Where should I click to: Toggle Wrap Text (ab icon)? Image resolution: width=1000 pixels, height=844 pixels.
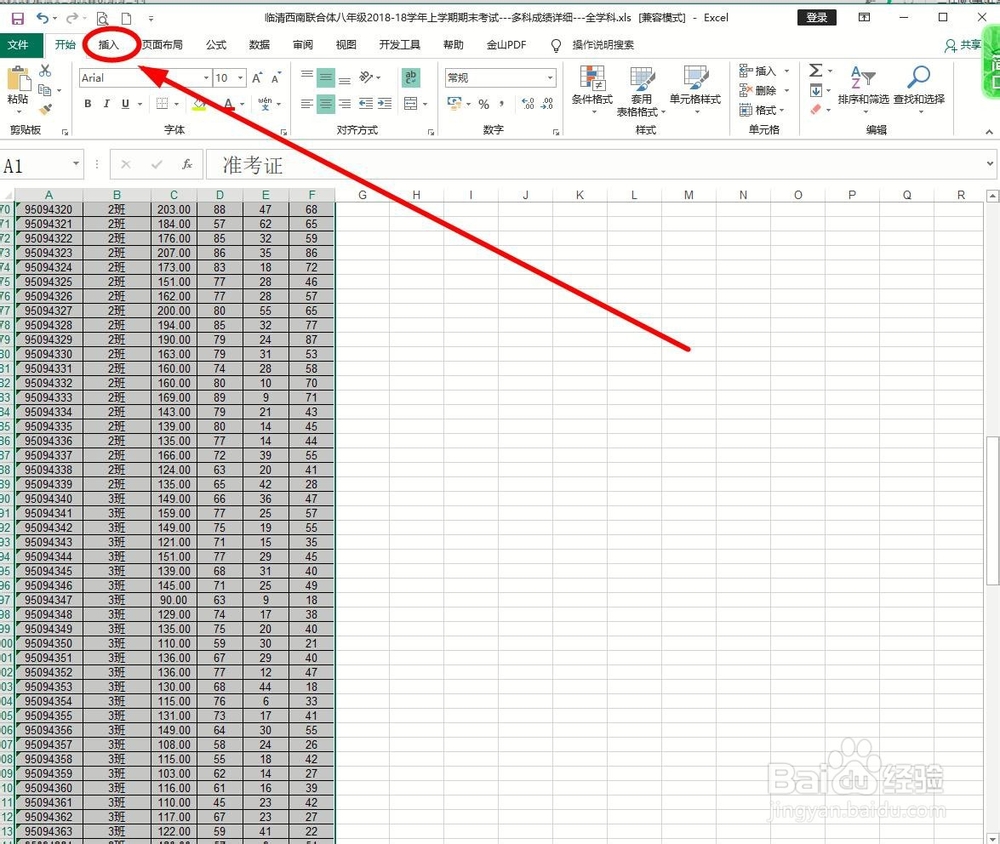click(x=411, y=78)
